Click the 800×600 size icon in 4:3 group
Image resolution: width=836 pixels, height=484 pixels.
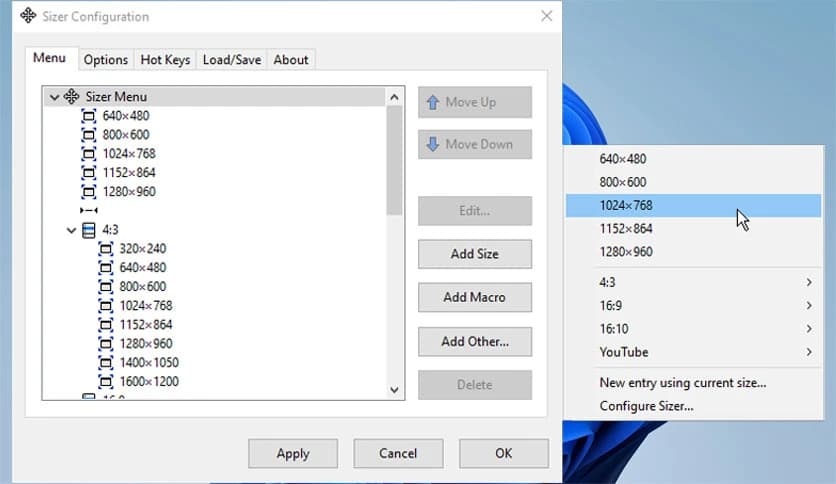click(106, 286)
